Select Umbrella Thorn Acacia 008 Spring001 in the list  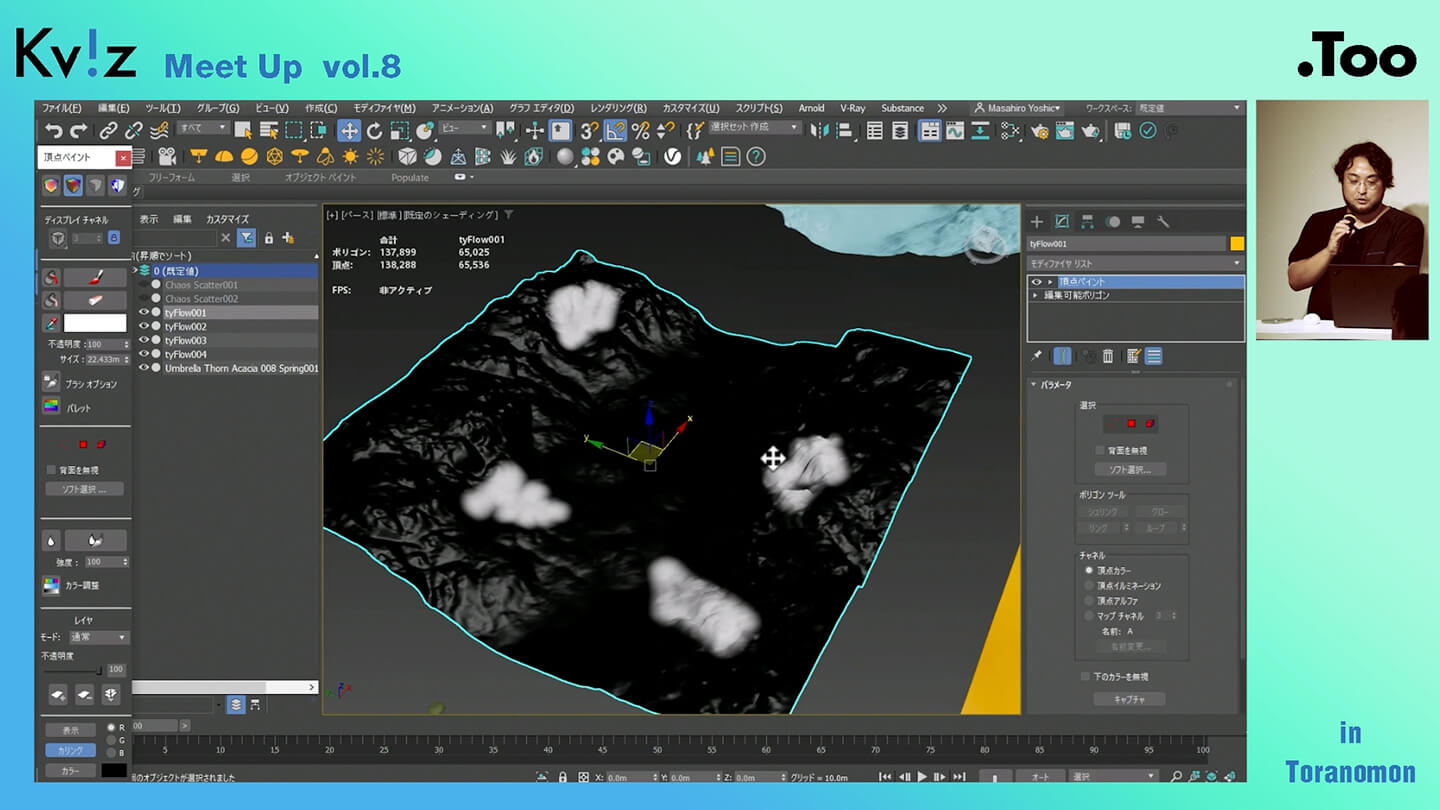[241, 368]
